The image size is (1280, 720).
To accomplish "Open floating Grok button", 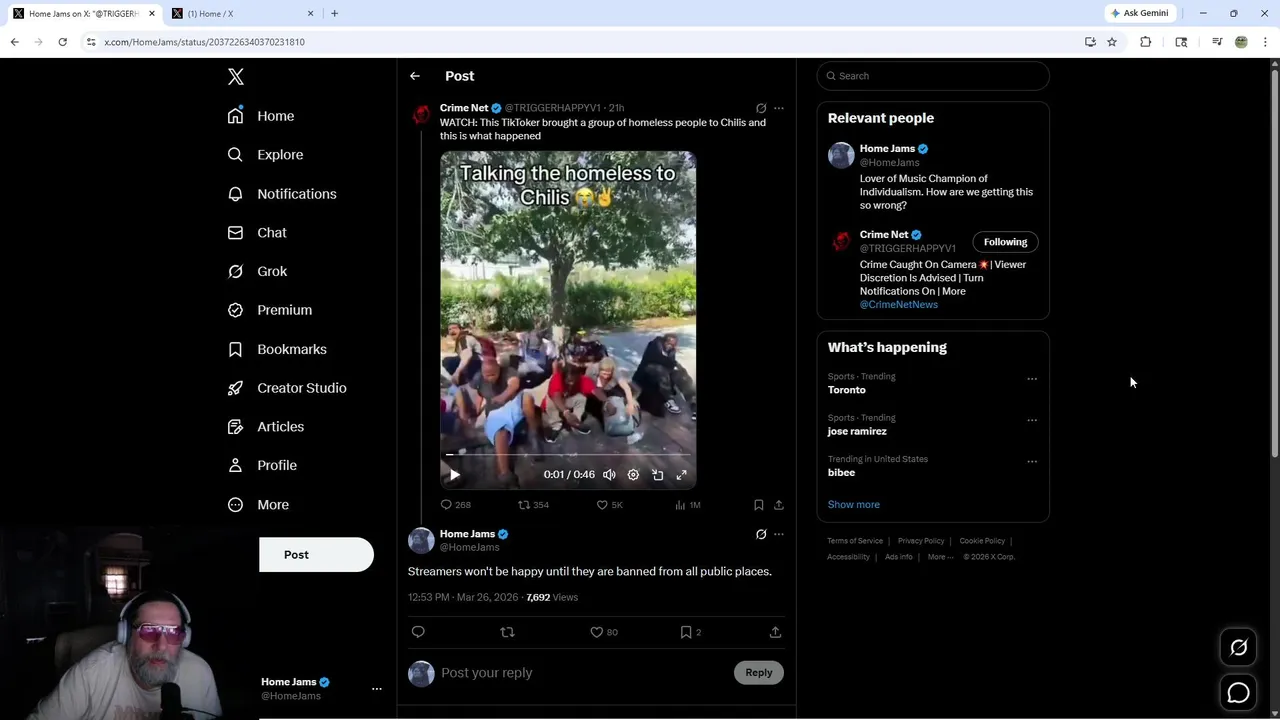I will [1238, 648].
